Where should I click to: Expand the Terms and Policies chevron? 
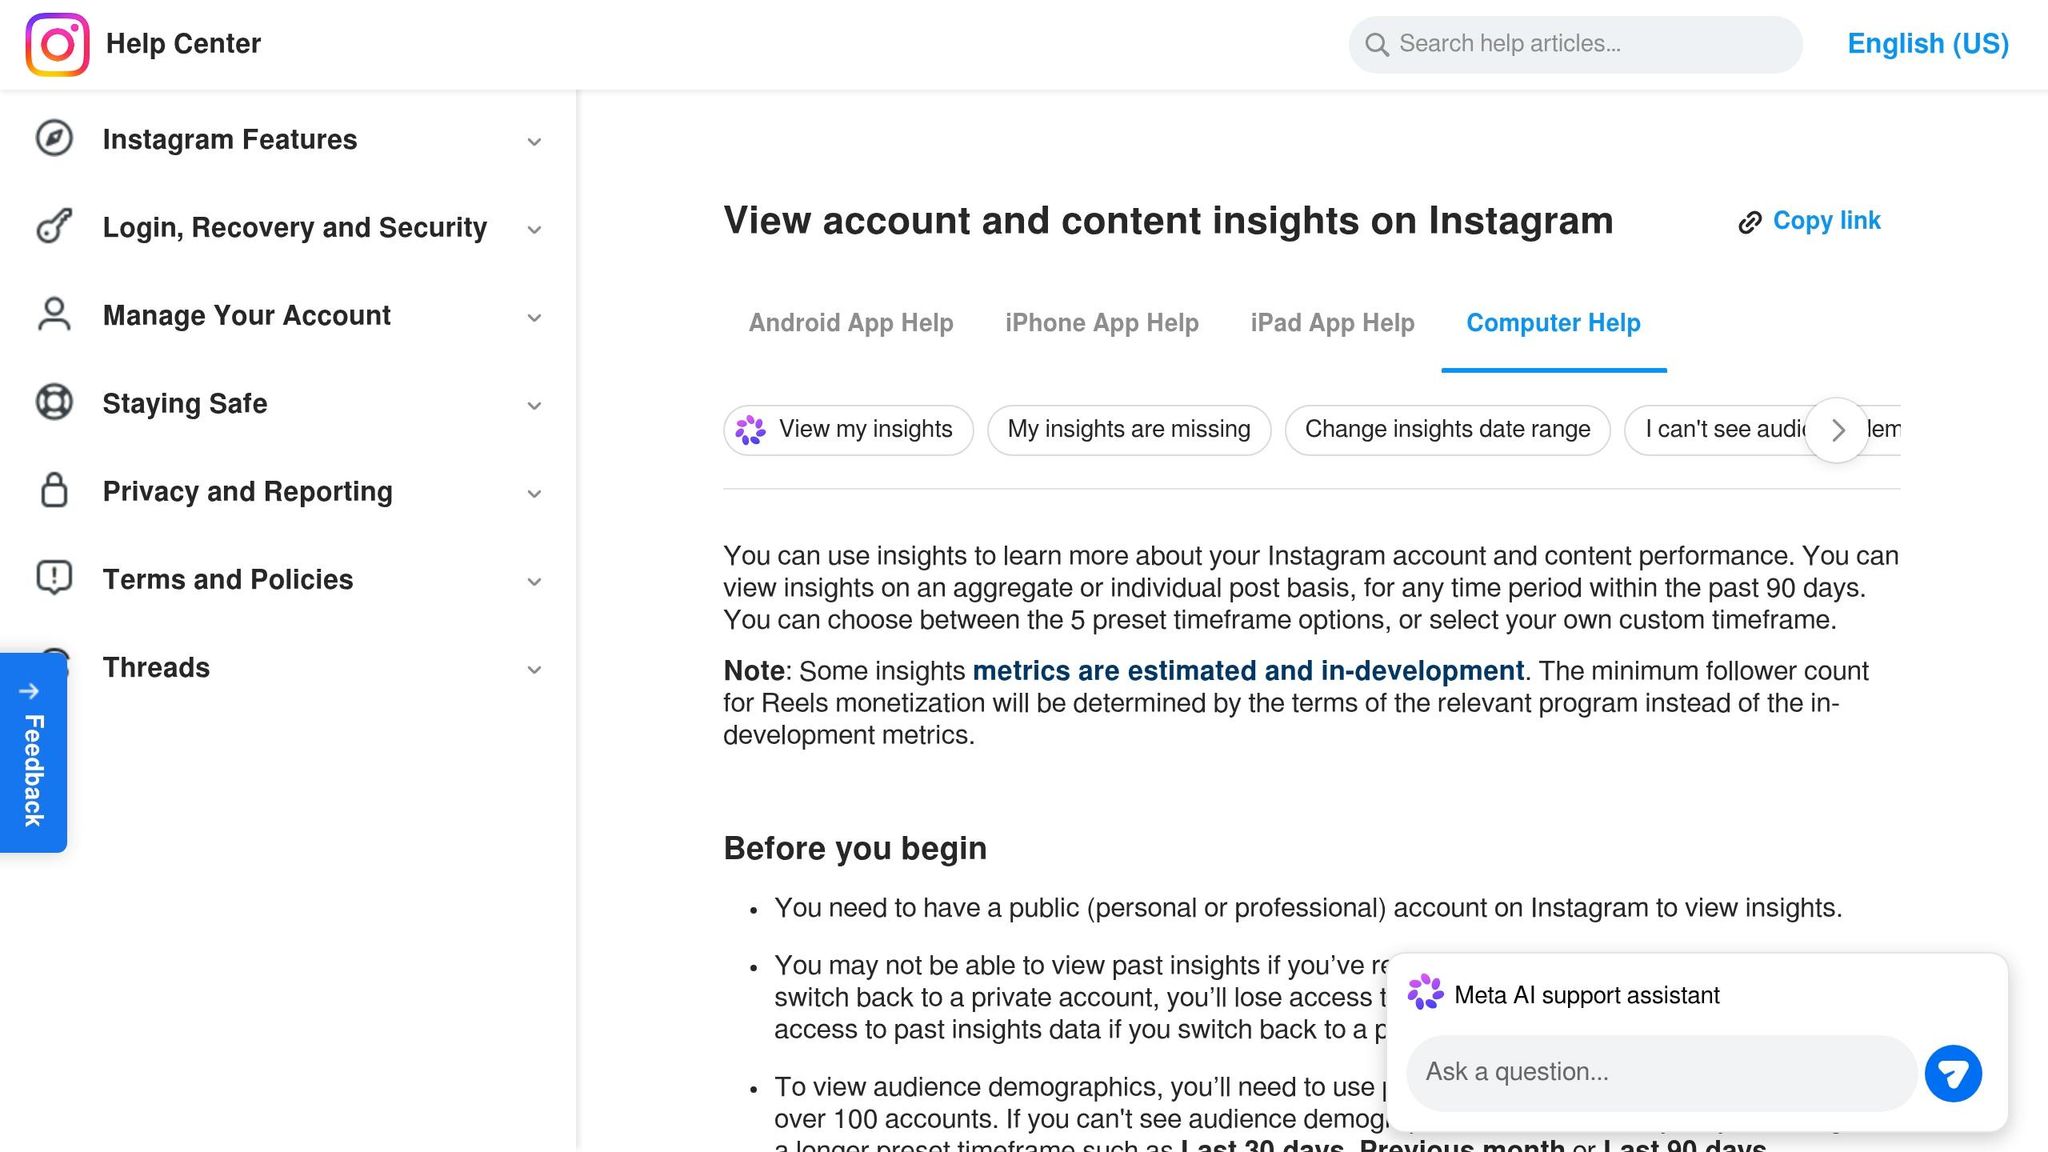click(534, 582)
